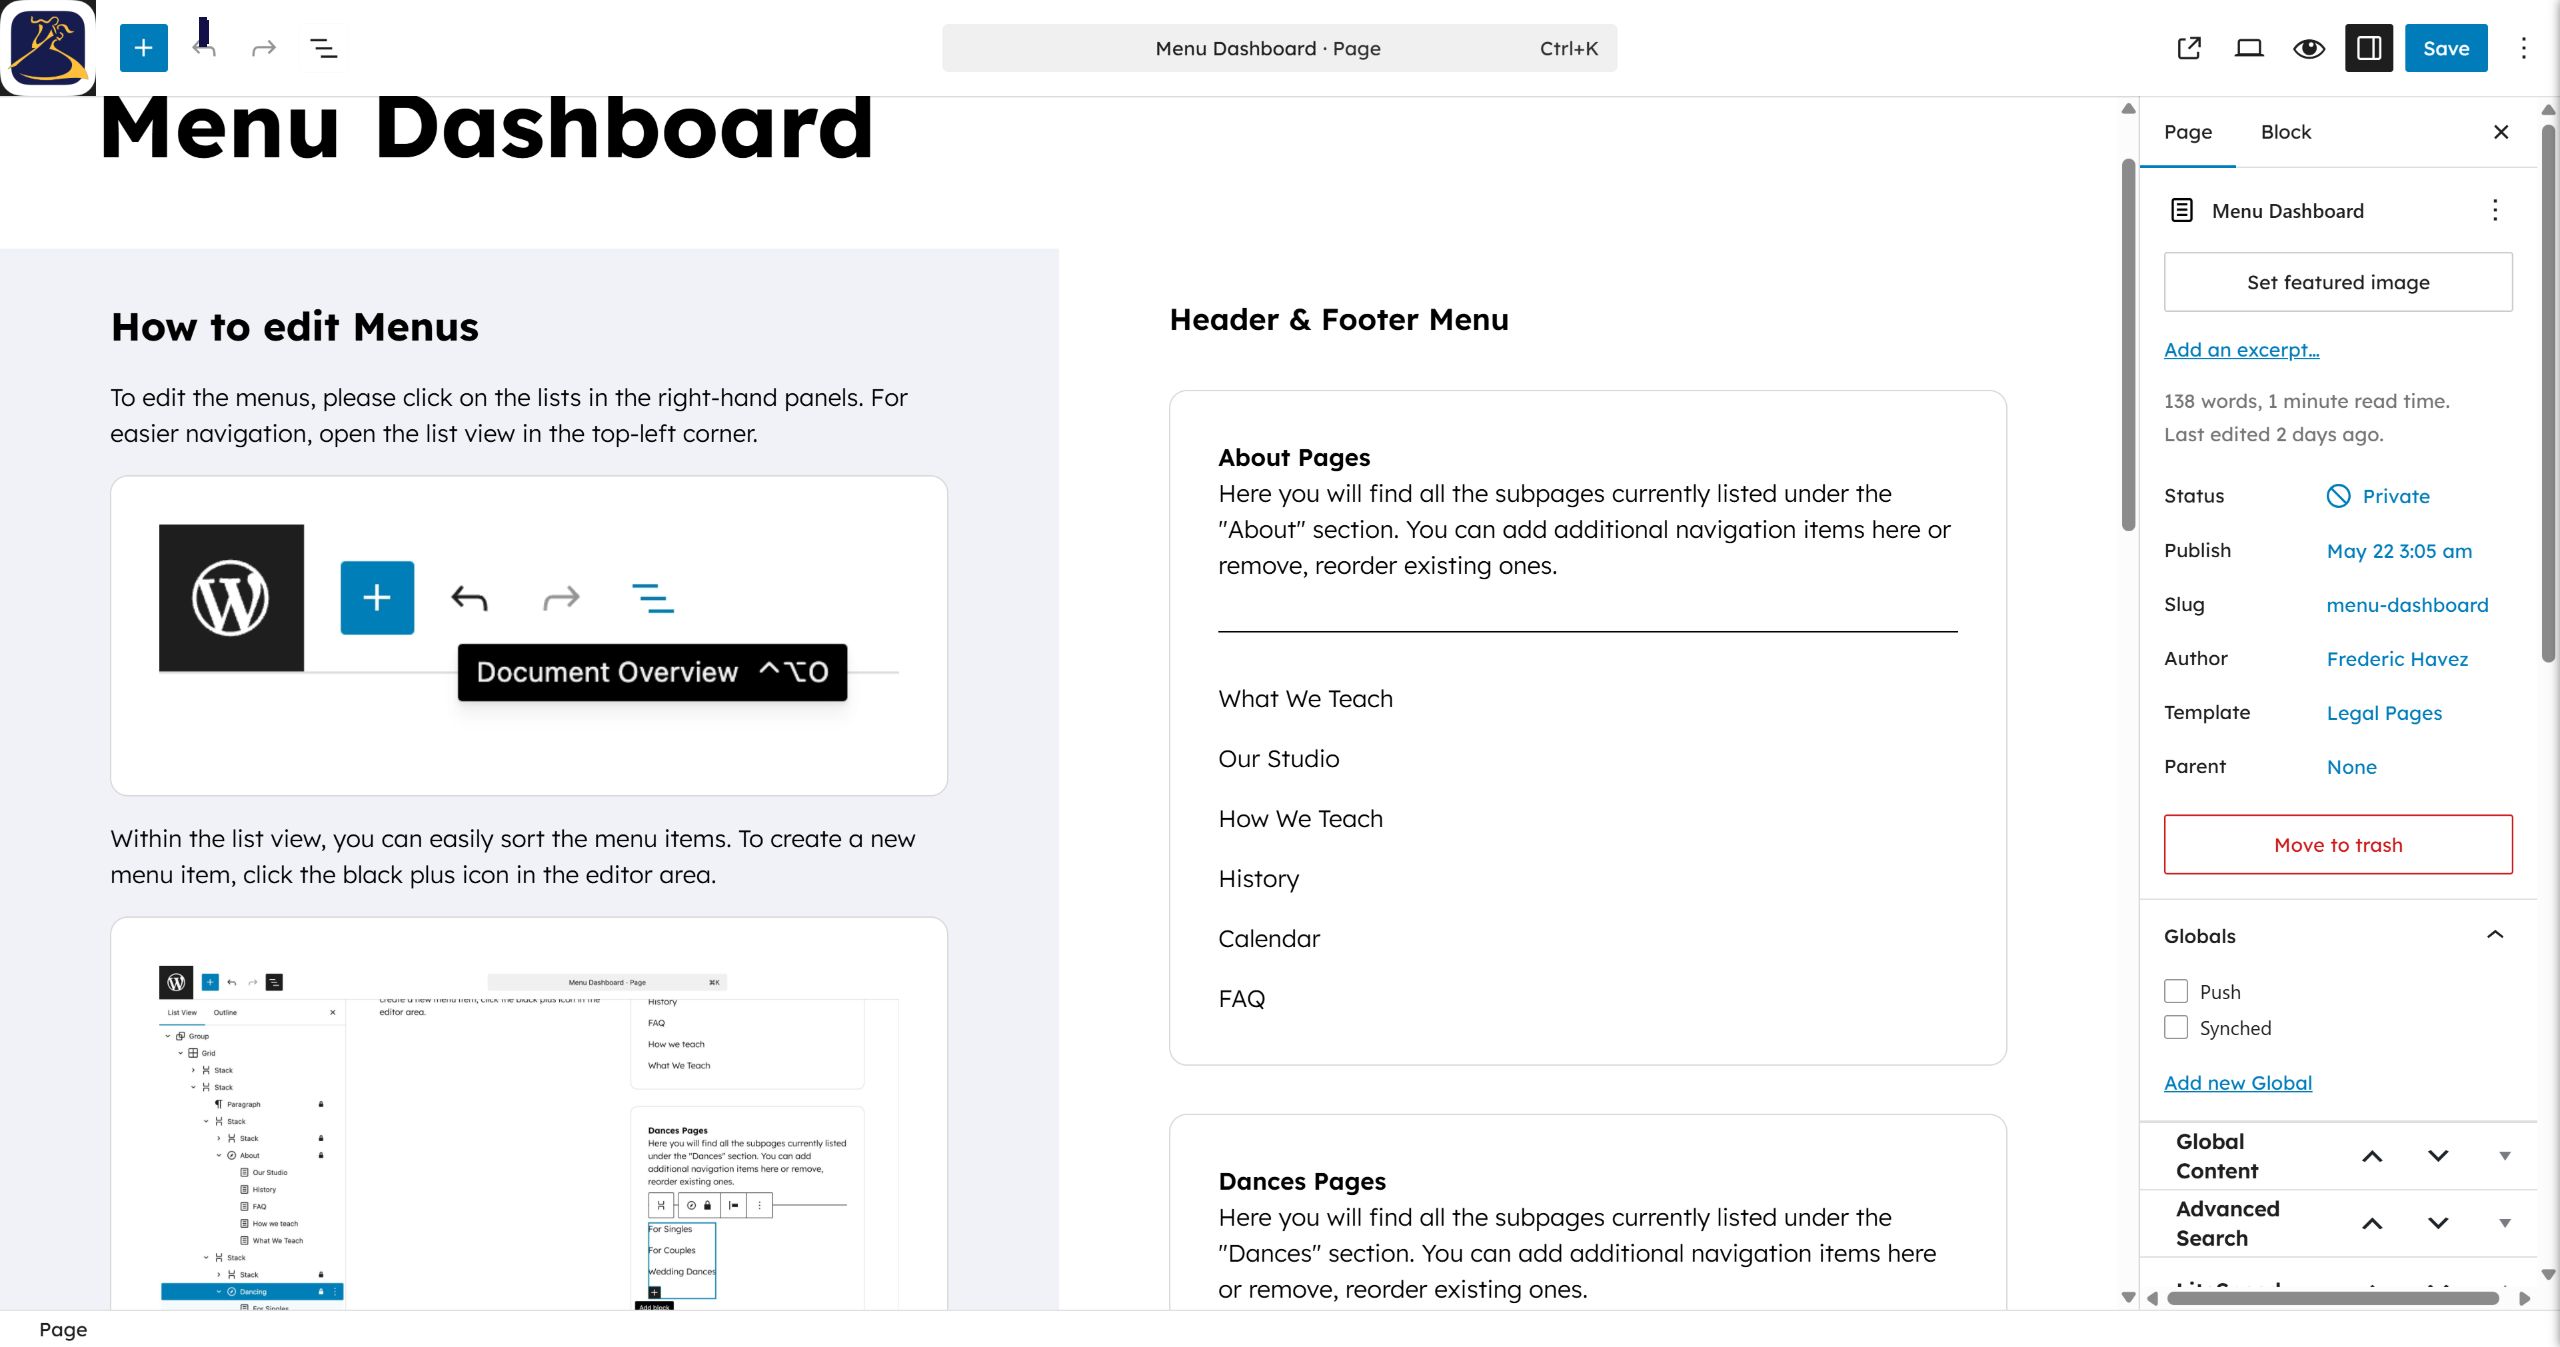Click How to edit Menus heading
Screen dimensions: 2560x1347
(x=295, y=327)
